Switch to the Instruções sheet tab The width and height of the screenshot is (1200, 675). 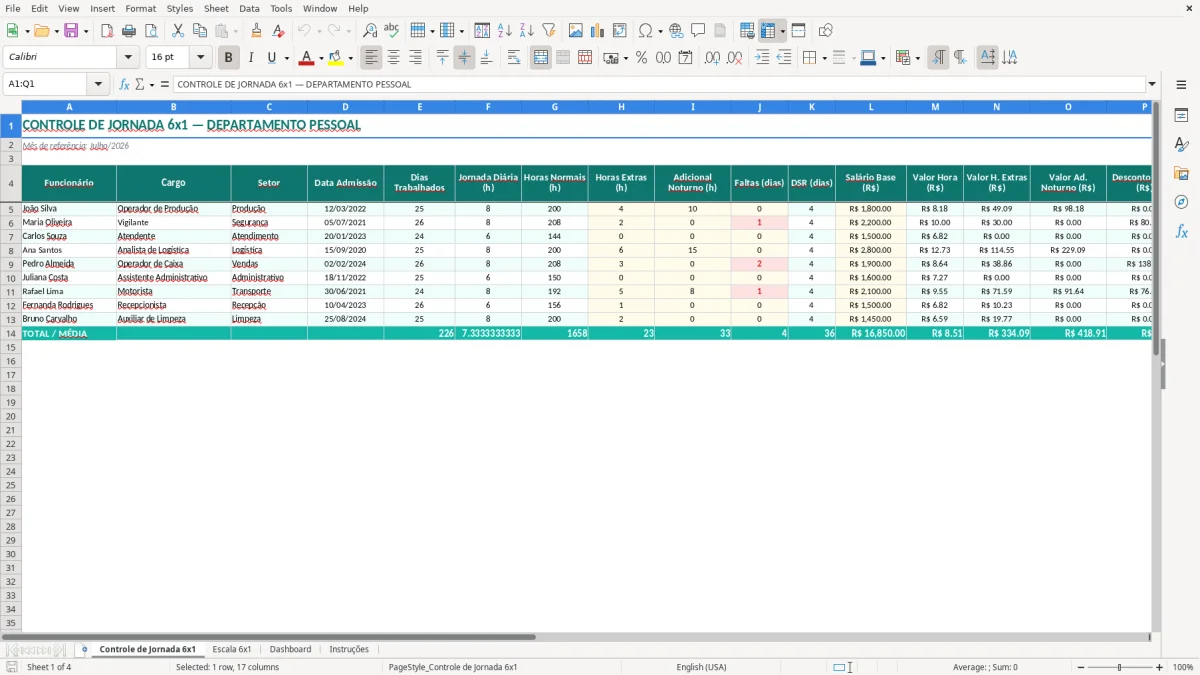(x=349, y=649)
